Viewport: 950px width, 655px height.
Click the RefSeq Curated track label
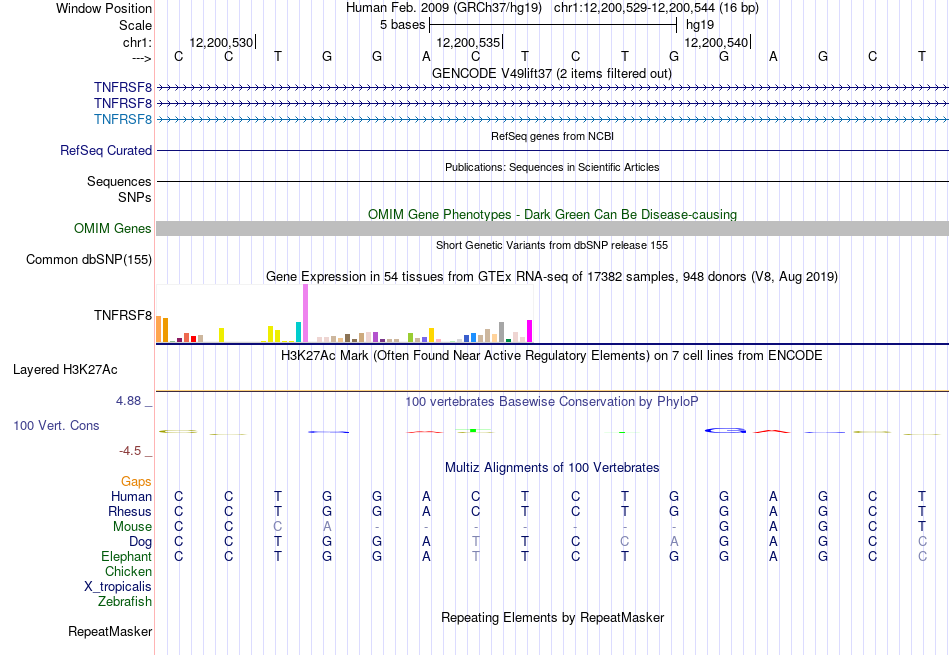(x=106, y=150)
